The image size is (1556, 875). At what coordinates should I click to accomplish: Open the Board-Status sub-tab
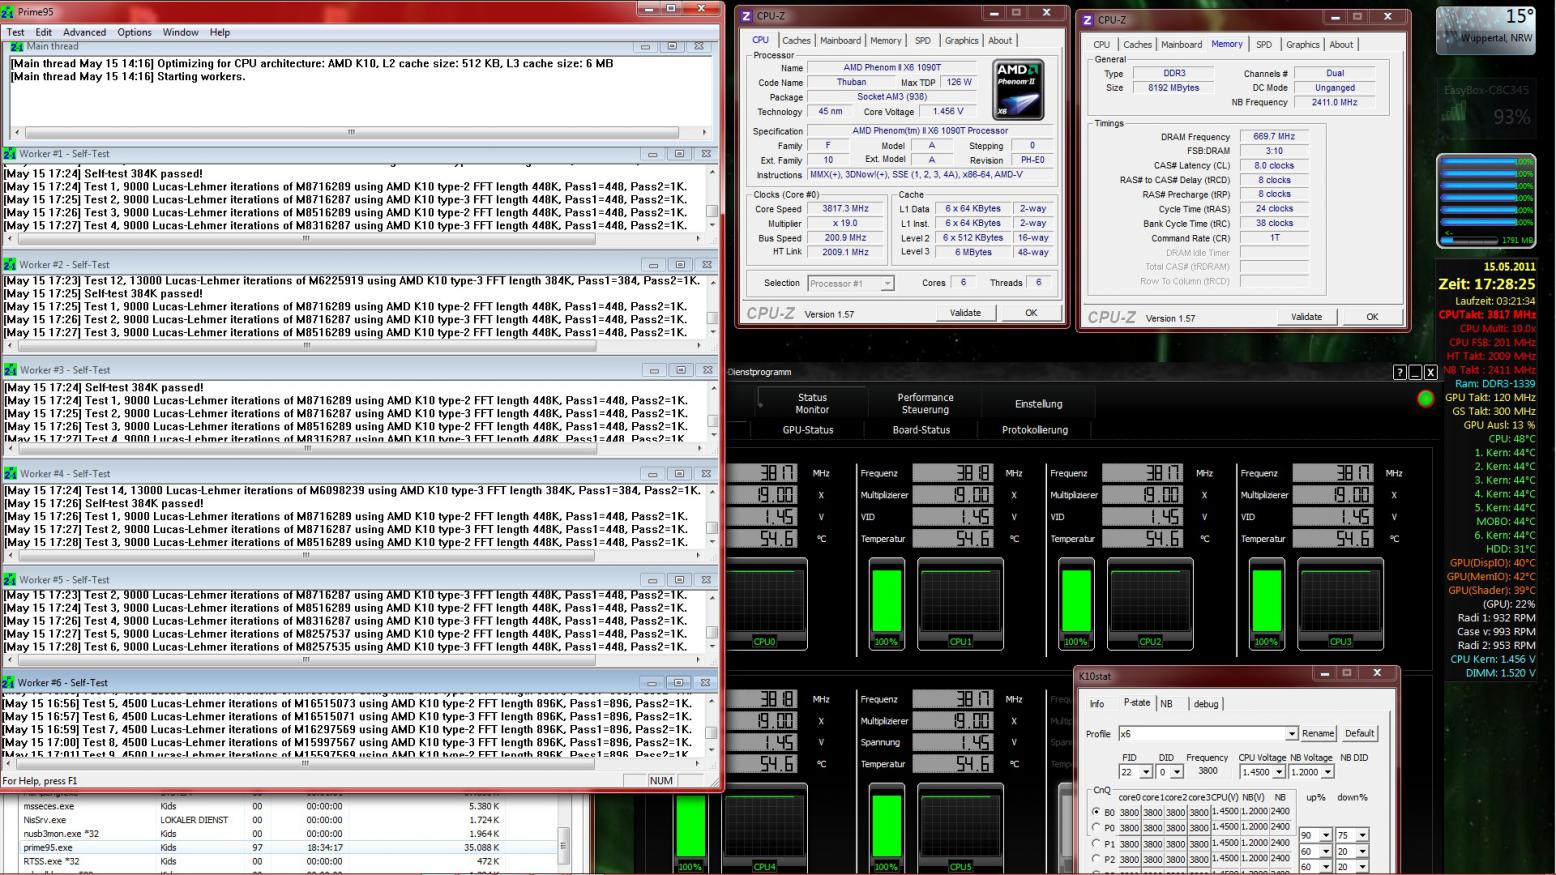(x=921, y=430)
